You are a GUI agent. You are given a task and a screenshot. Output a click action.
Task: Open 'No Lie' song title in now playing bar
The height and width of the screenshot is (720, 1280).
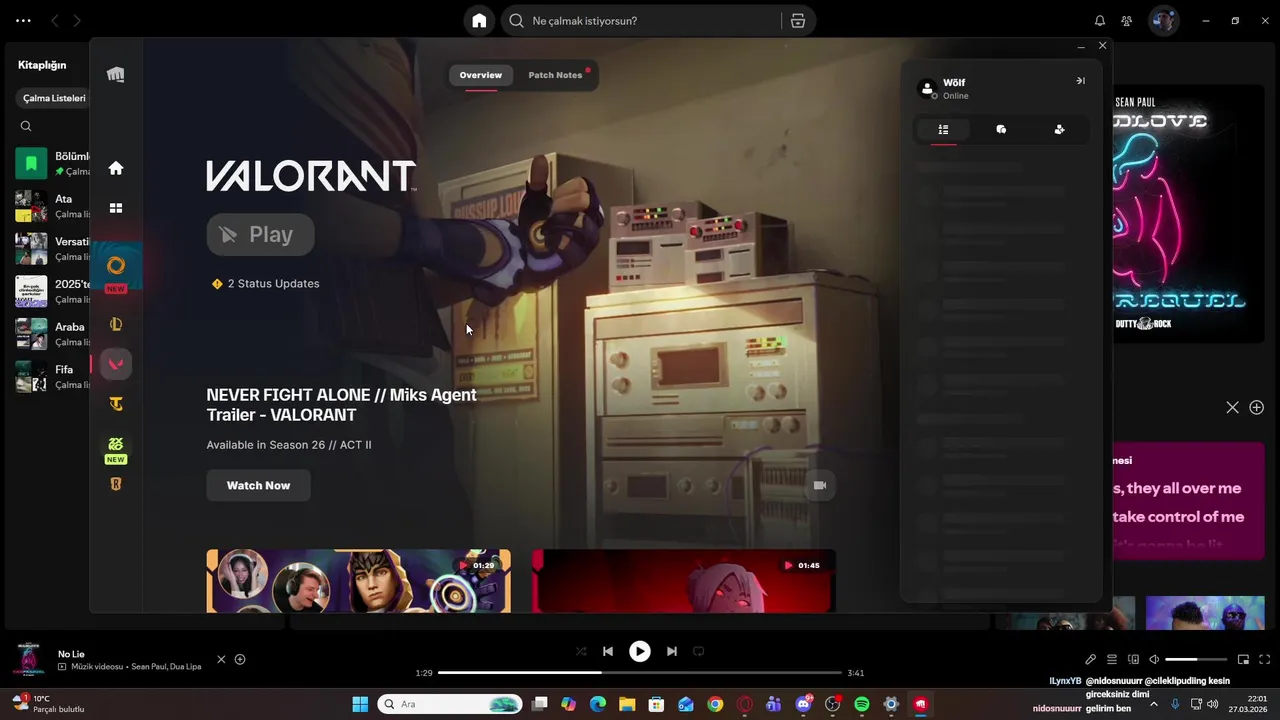point(71,654)
